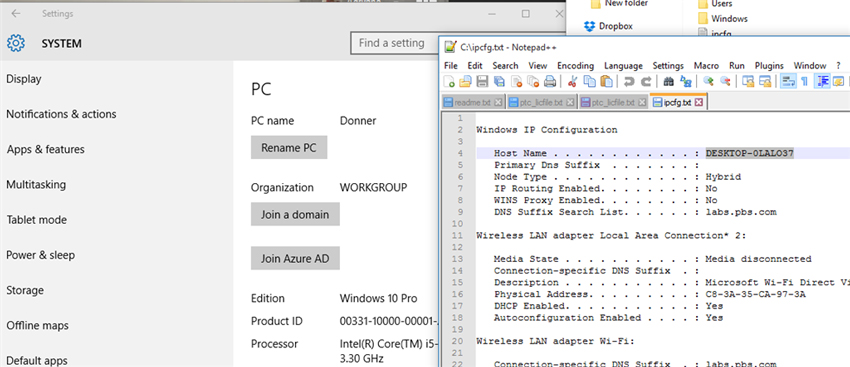Open the Window menu

pos(810,66)
